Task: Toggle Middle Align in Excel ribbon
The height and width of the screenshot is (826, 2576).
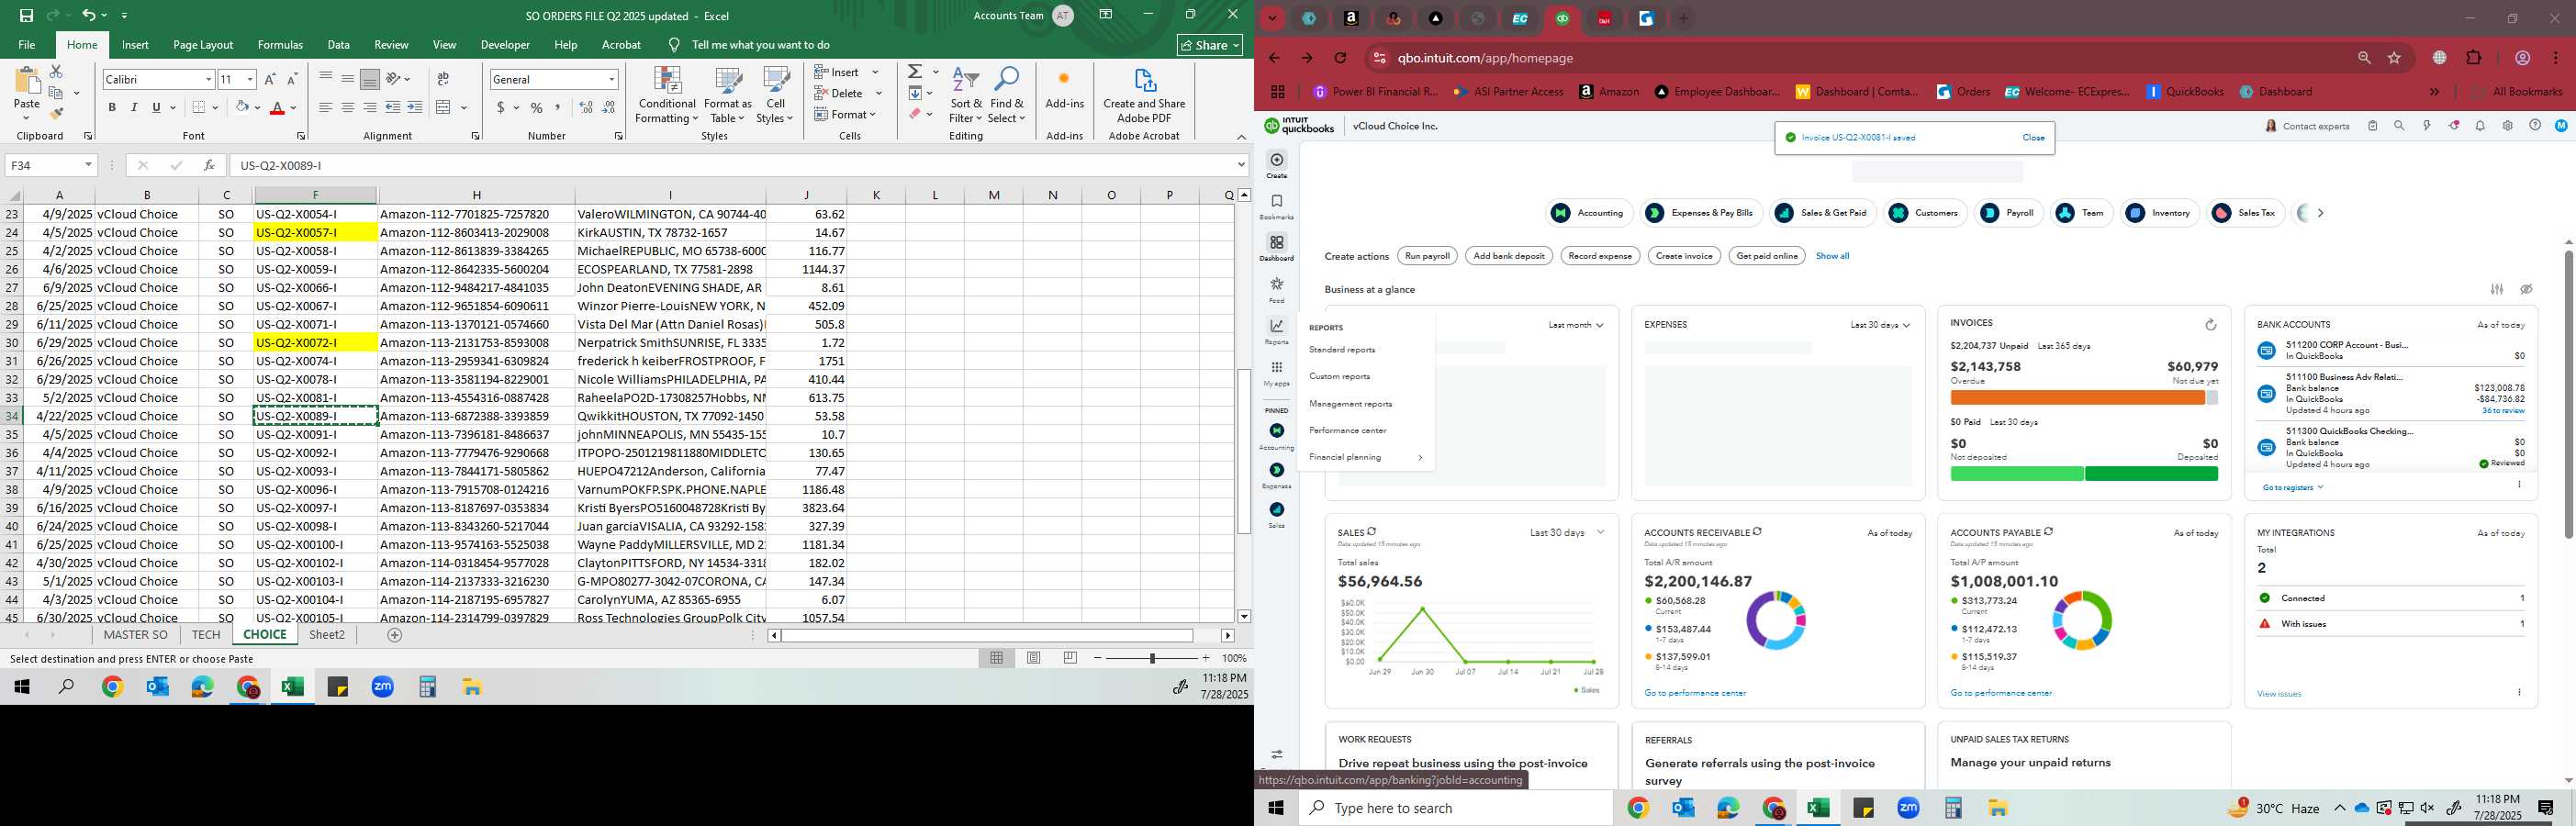Action: tap(348, 79)
